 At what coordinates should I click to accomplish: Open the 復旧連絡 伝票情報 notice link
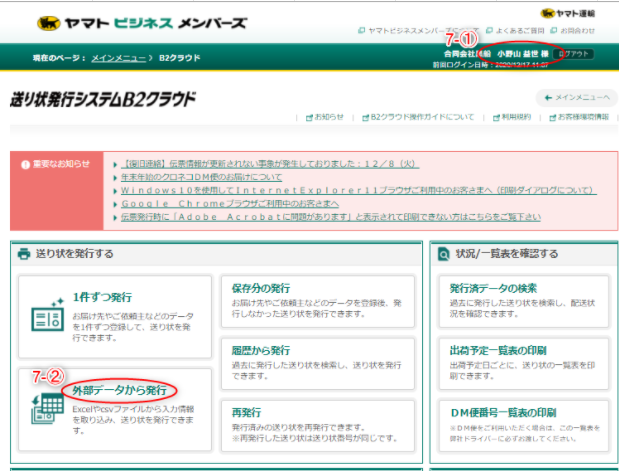pyautogui.click(x=270, y=164)
